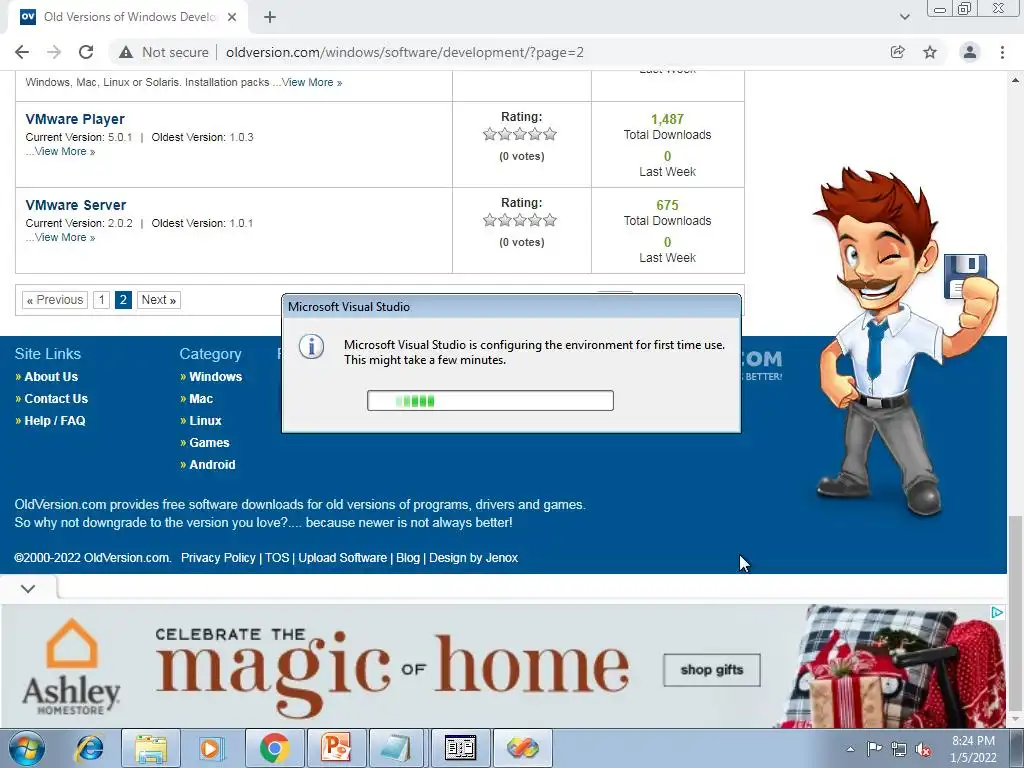Bookmark this page with the star icon

click(930, 52)
